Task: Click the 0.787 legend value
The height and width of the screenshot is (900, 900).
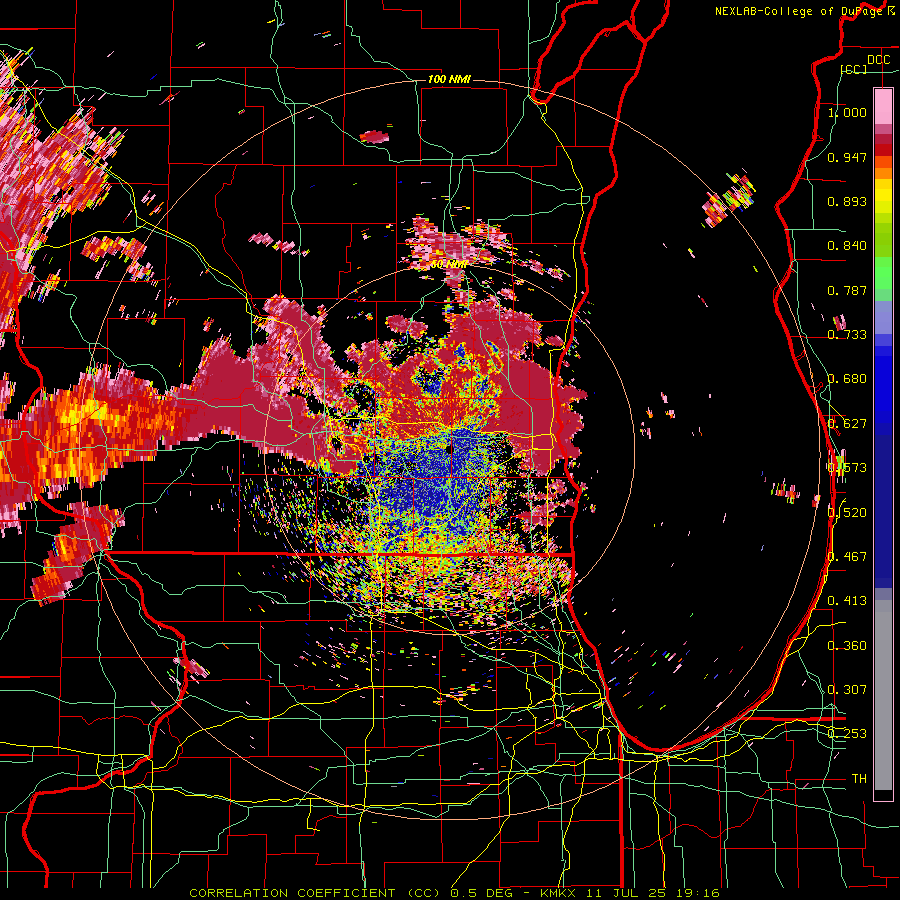Action: pyautogui.click(x=847, y=290)
